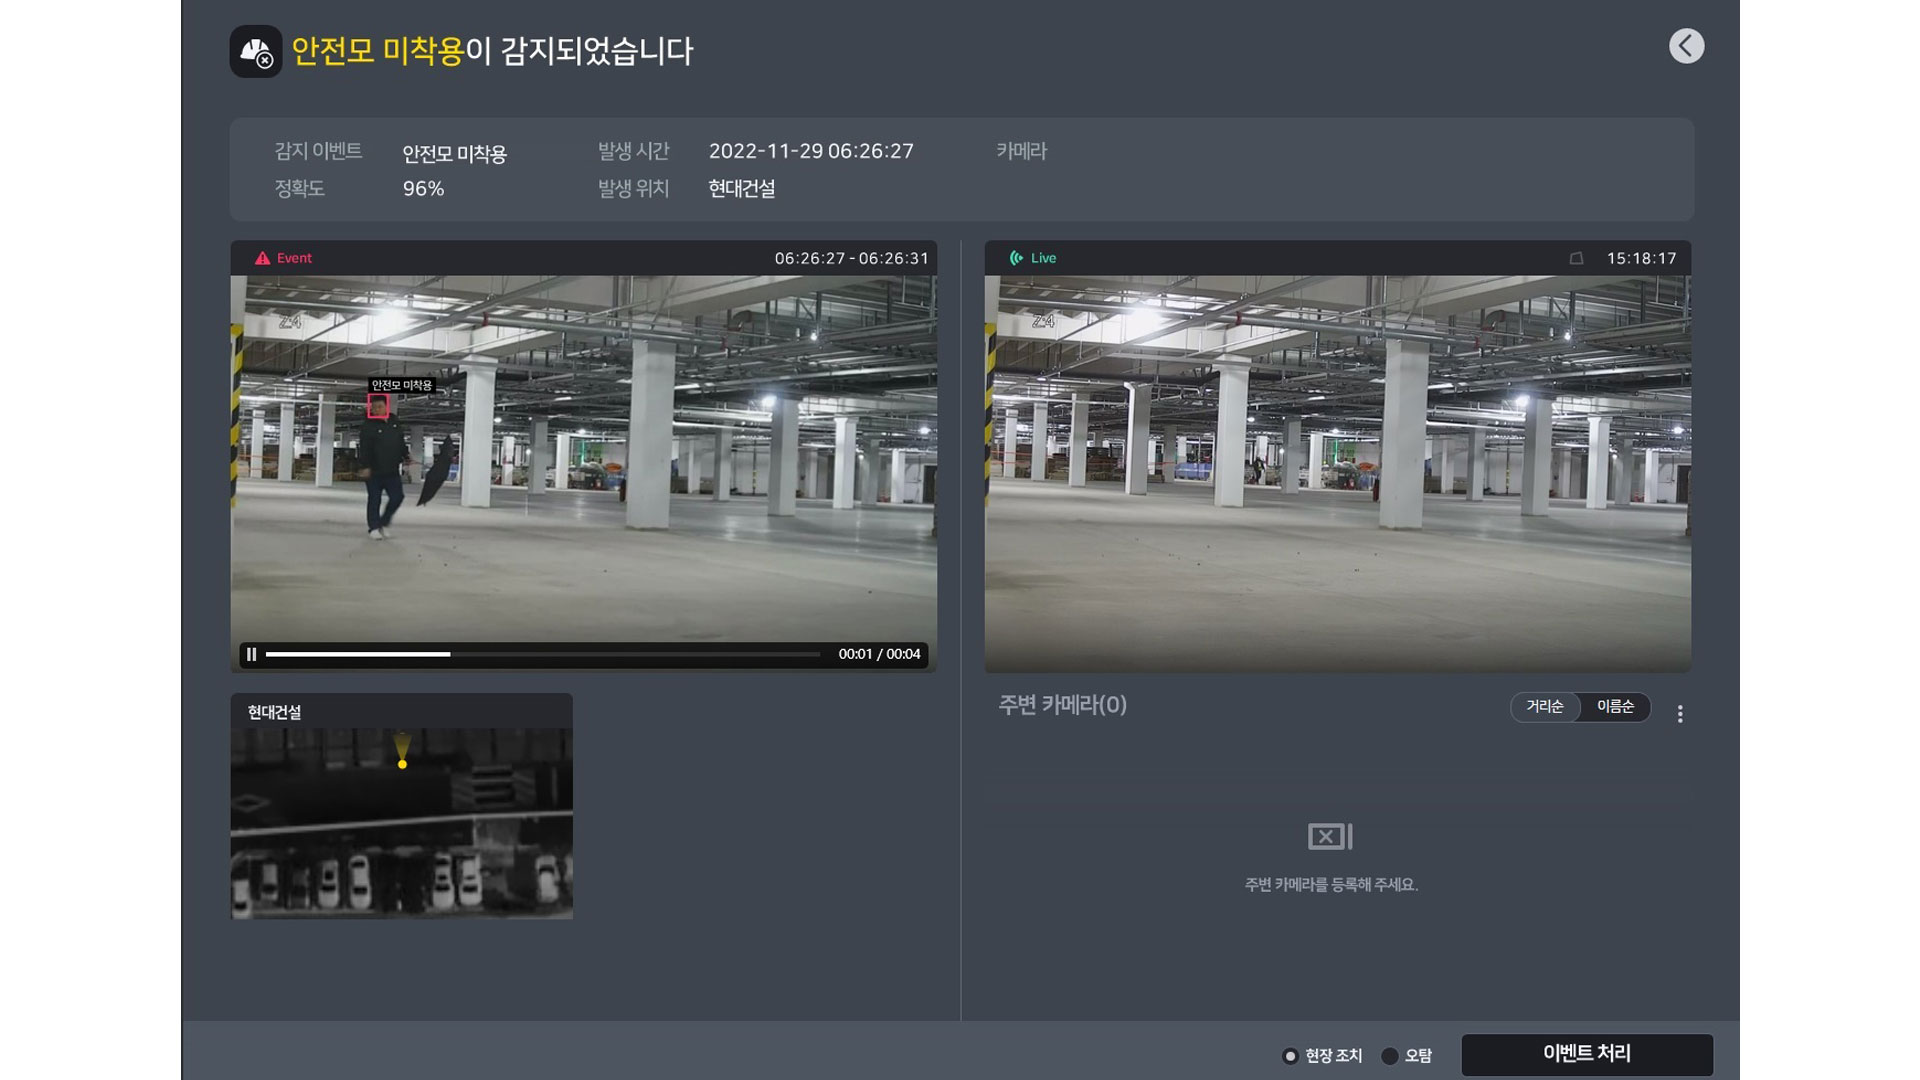Sort nearby cameras by 거리순
1920x1080 pixels.
point(1545,707)
